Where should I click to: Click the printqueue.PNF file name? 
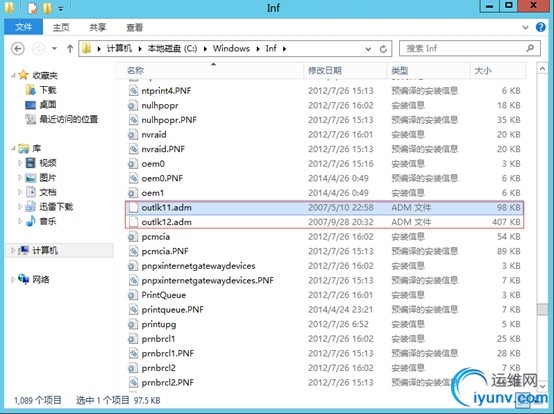click(x=172, y=310)
